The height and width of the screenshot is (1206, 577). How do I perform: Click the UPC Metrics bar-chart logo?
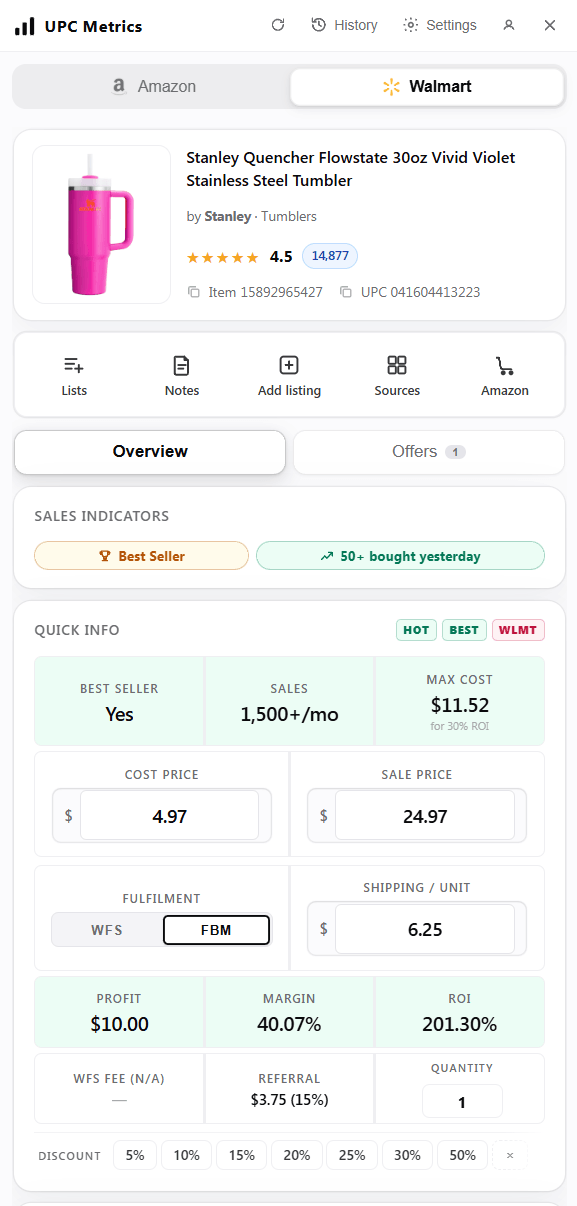click(x=24, y=26)
